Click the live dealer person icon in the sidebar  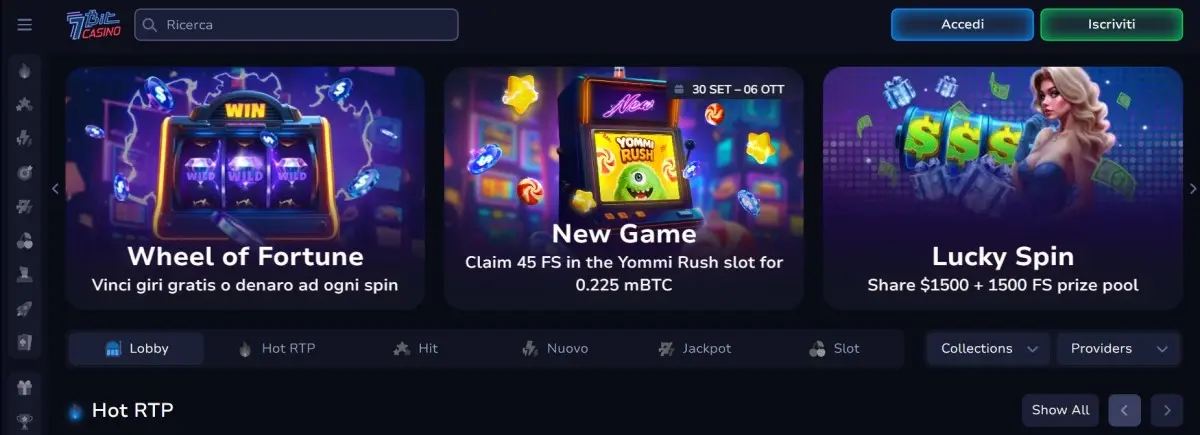[x=25, y=274]
